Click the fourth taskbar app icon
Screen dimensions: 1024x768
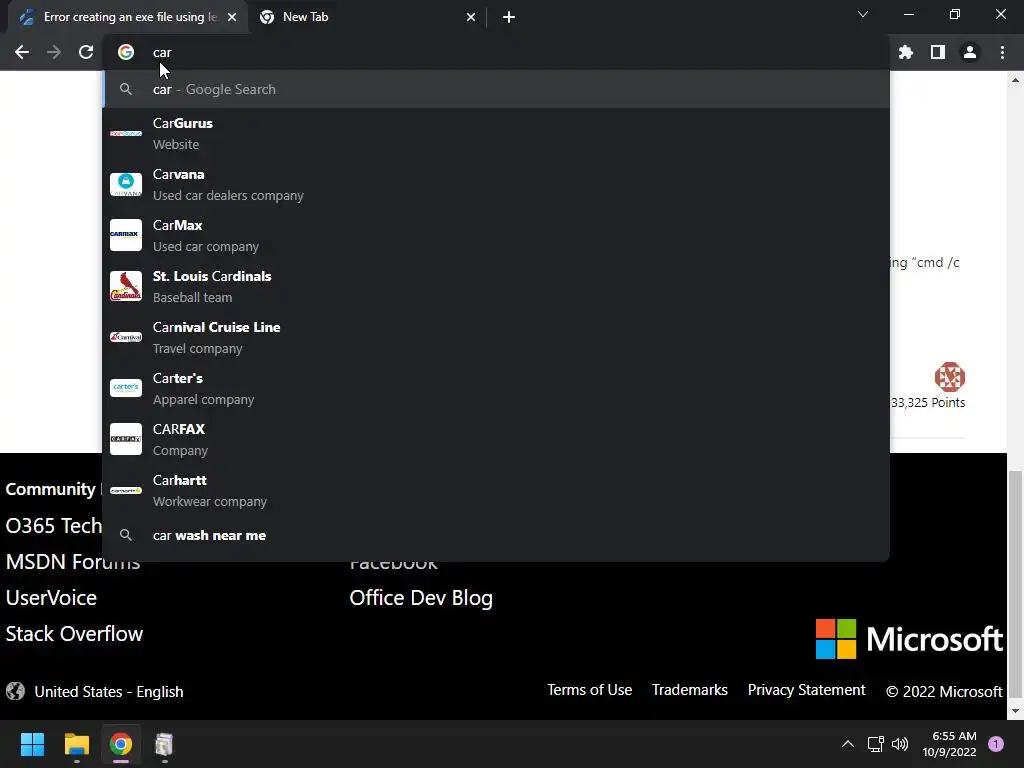tap(164, 744)
